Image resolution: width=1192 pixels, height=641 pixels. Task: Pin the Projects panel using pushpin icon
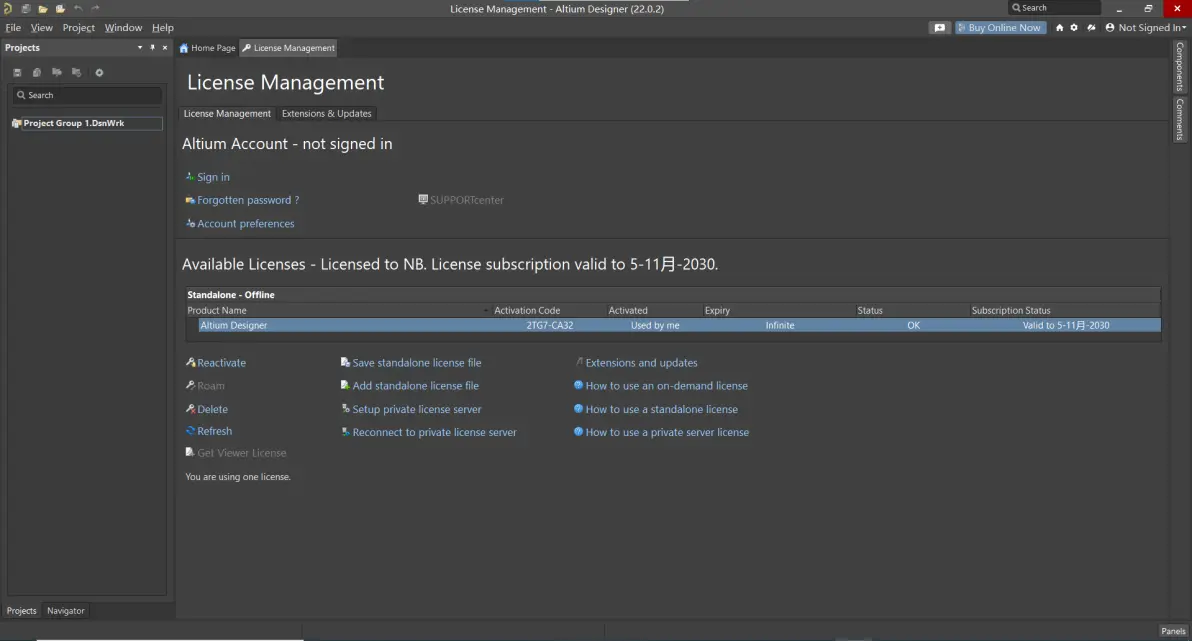(152, 47)
